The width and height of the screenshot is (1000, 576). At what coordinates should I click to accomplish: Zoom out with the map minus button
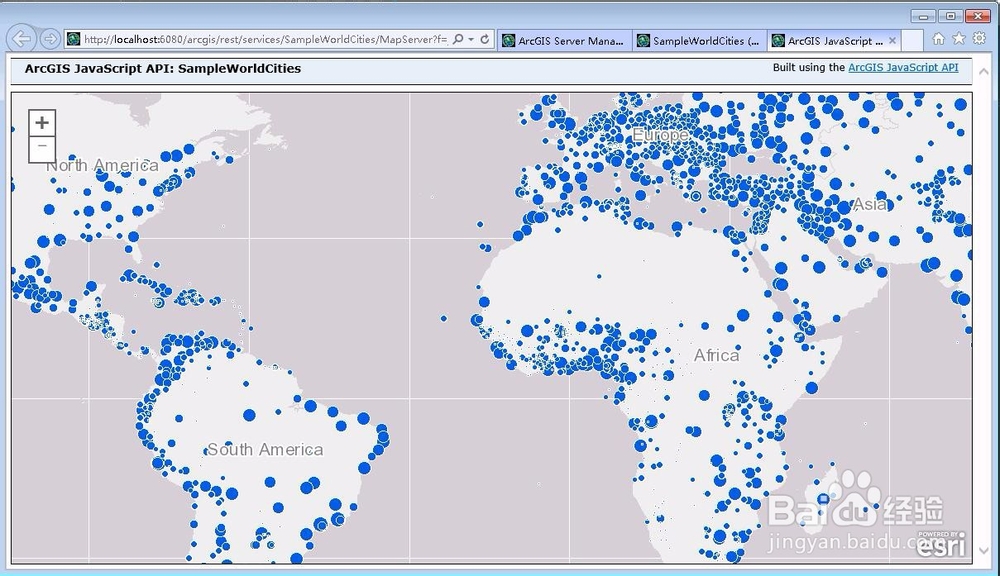coord(42,149)
